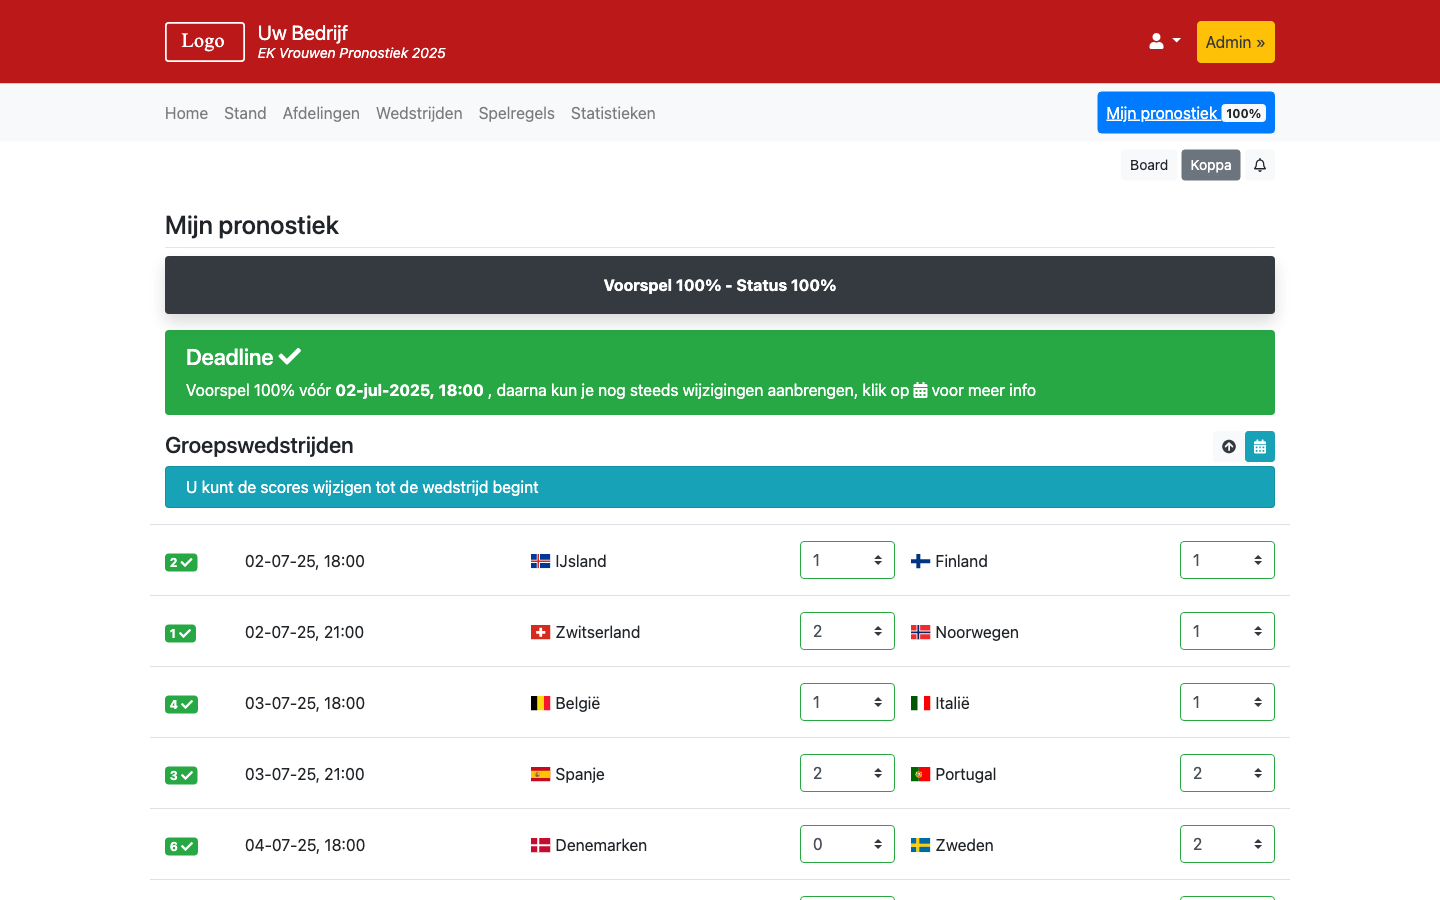Click the Admin button
This screenshot has height=900, width=1440.
(1235, 42)
